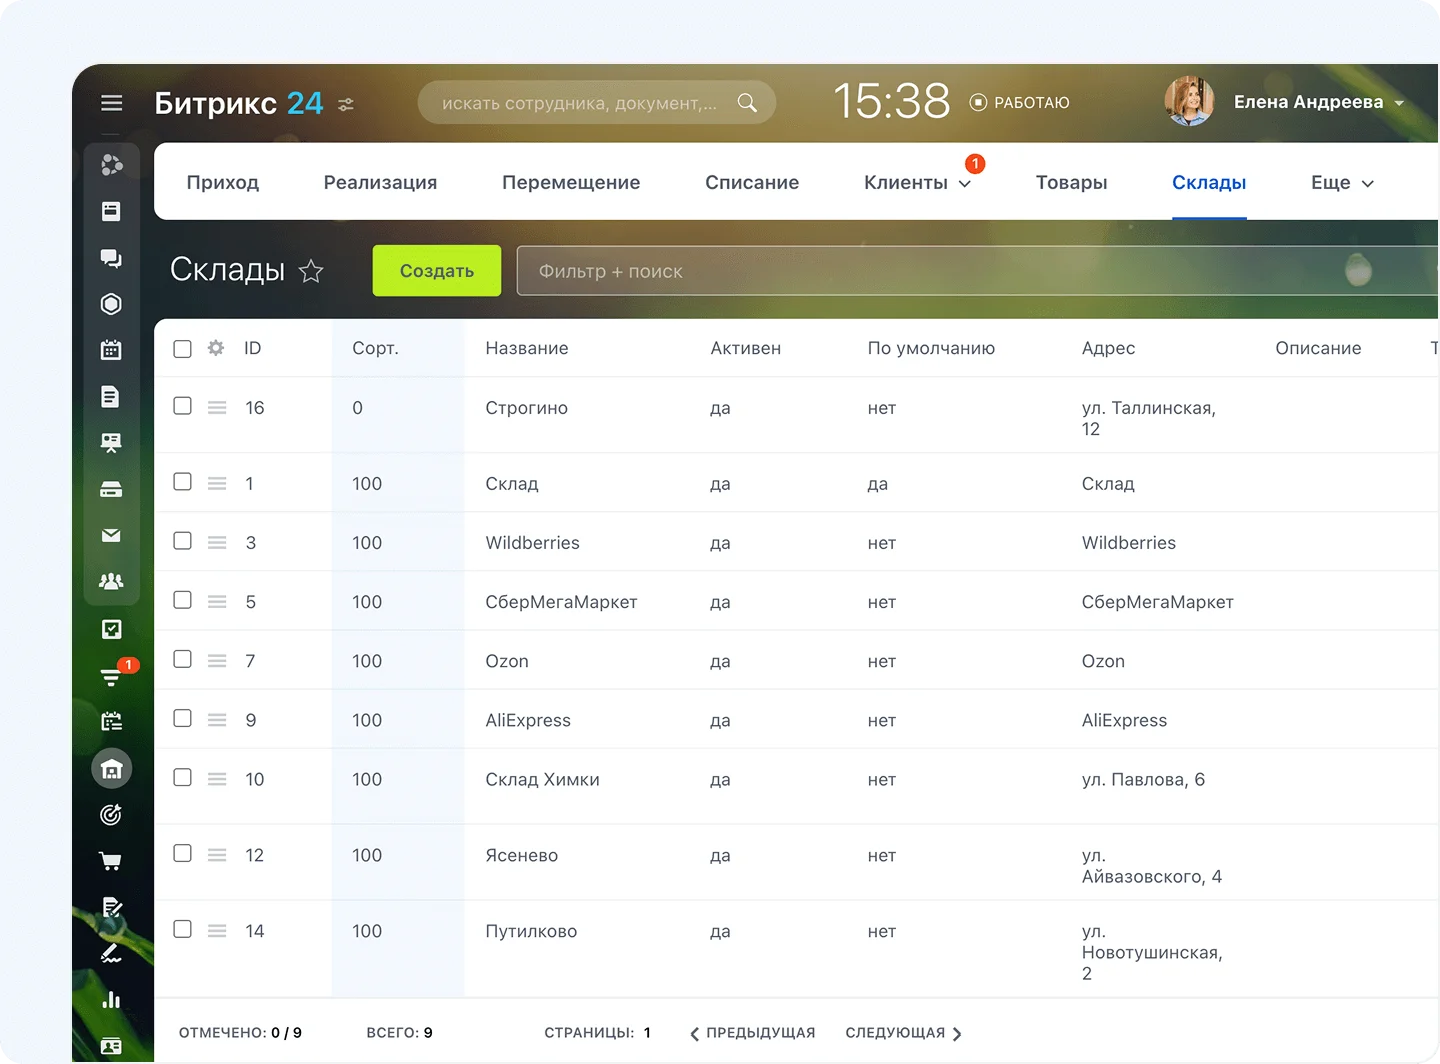Go to СЛЕДУЮЩАЯ page link
The image size is (1440, 1064).
pyautogui.click(x=903, y=1033)
